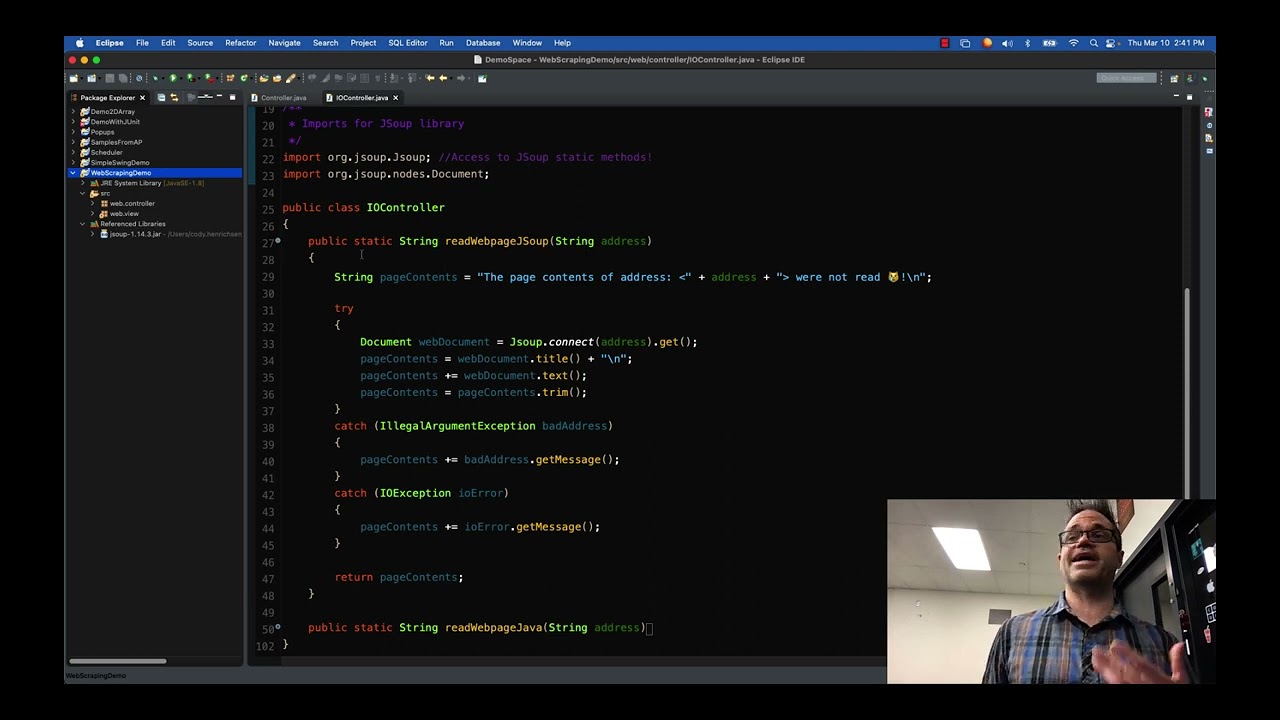1280x720 pixels.
Task: Minimize the Package Explorer view
Action: (x=219, y=97)
